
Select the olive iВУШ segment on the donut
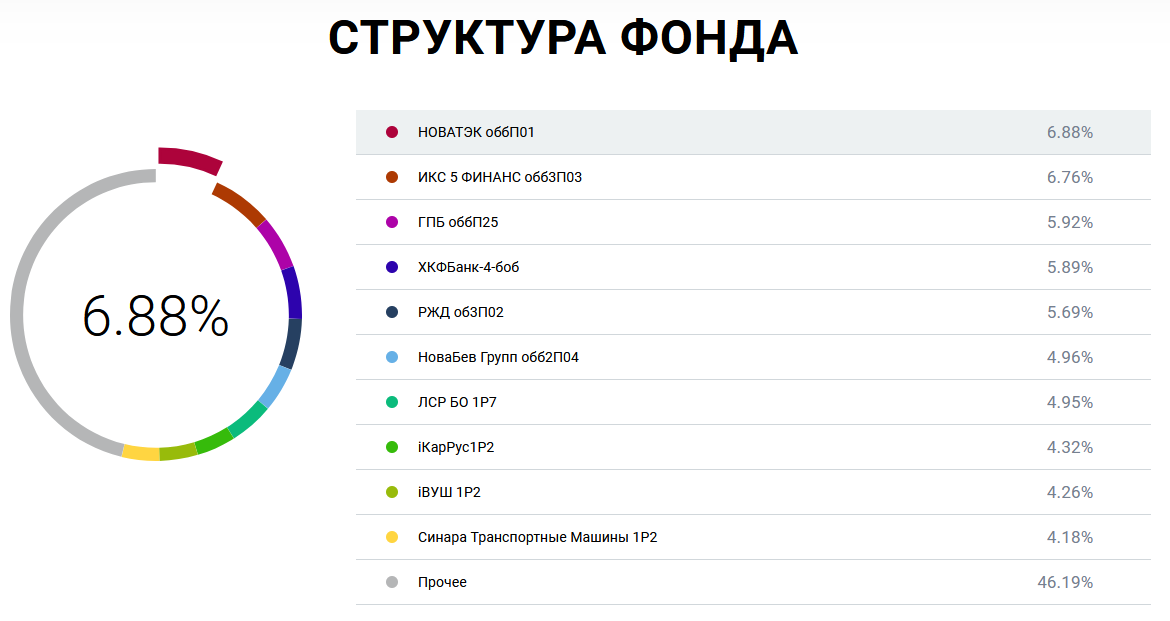click(178, 452)
